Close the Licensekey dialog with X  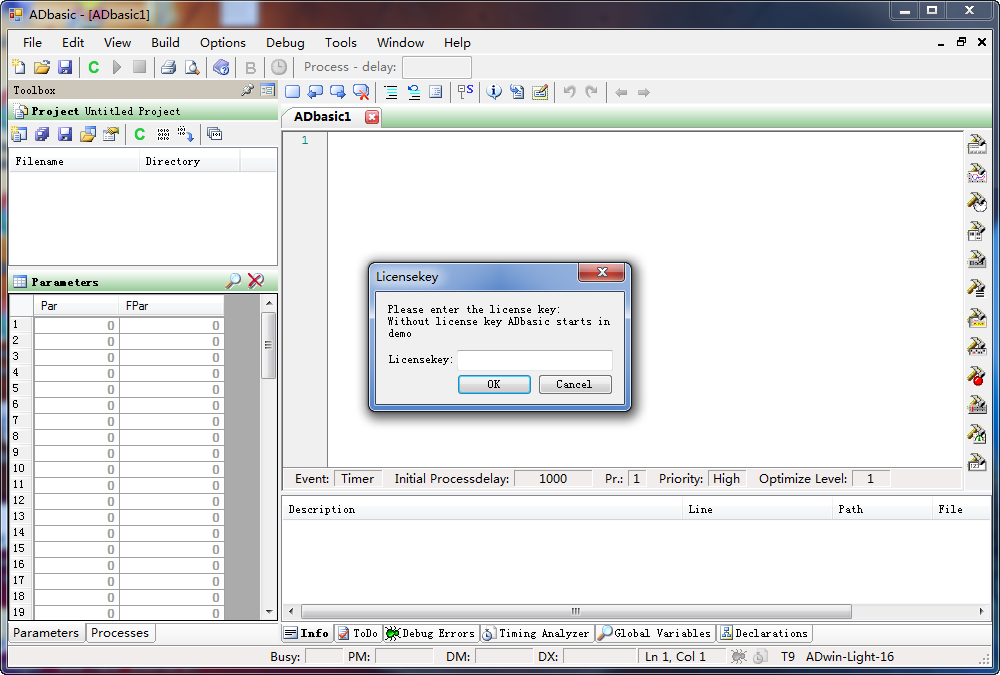point(601,272)
